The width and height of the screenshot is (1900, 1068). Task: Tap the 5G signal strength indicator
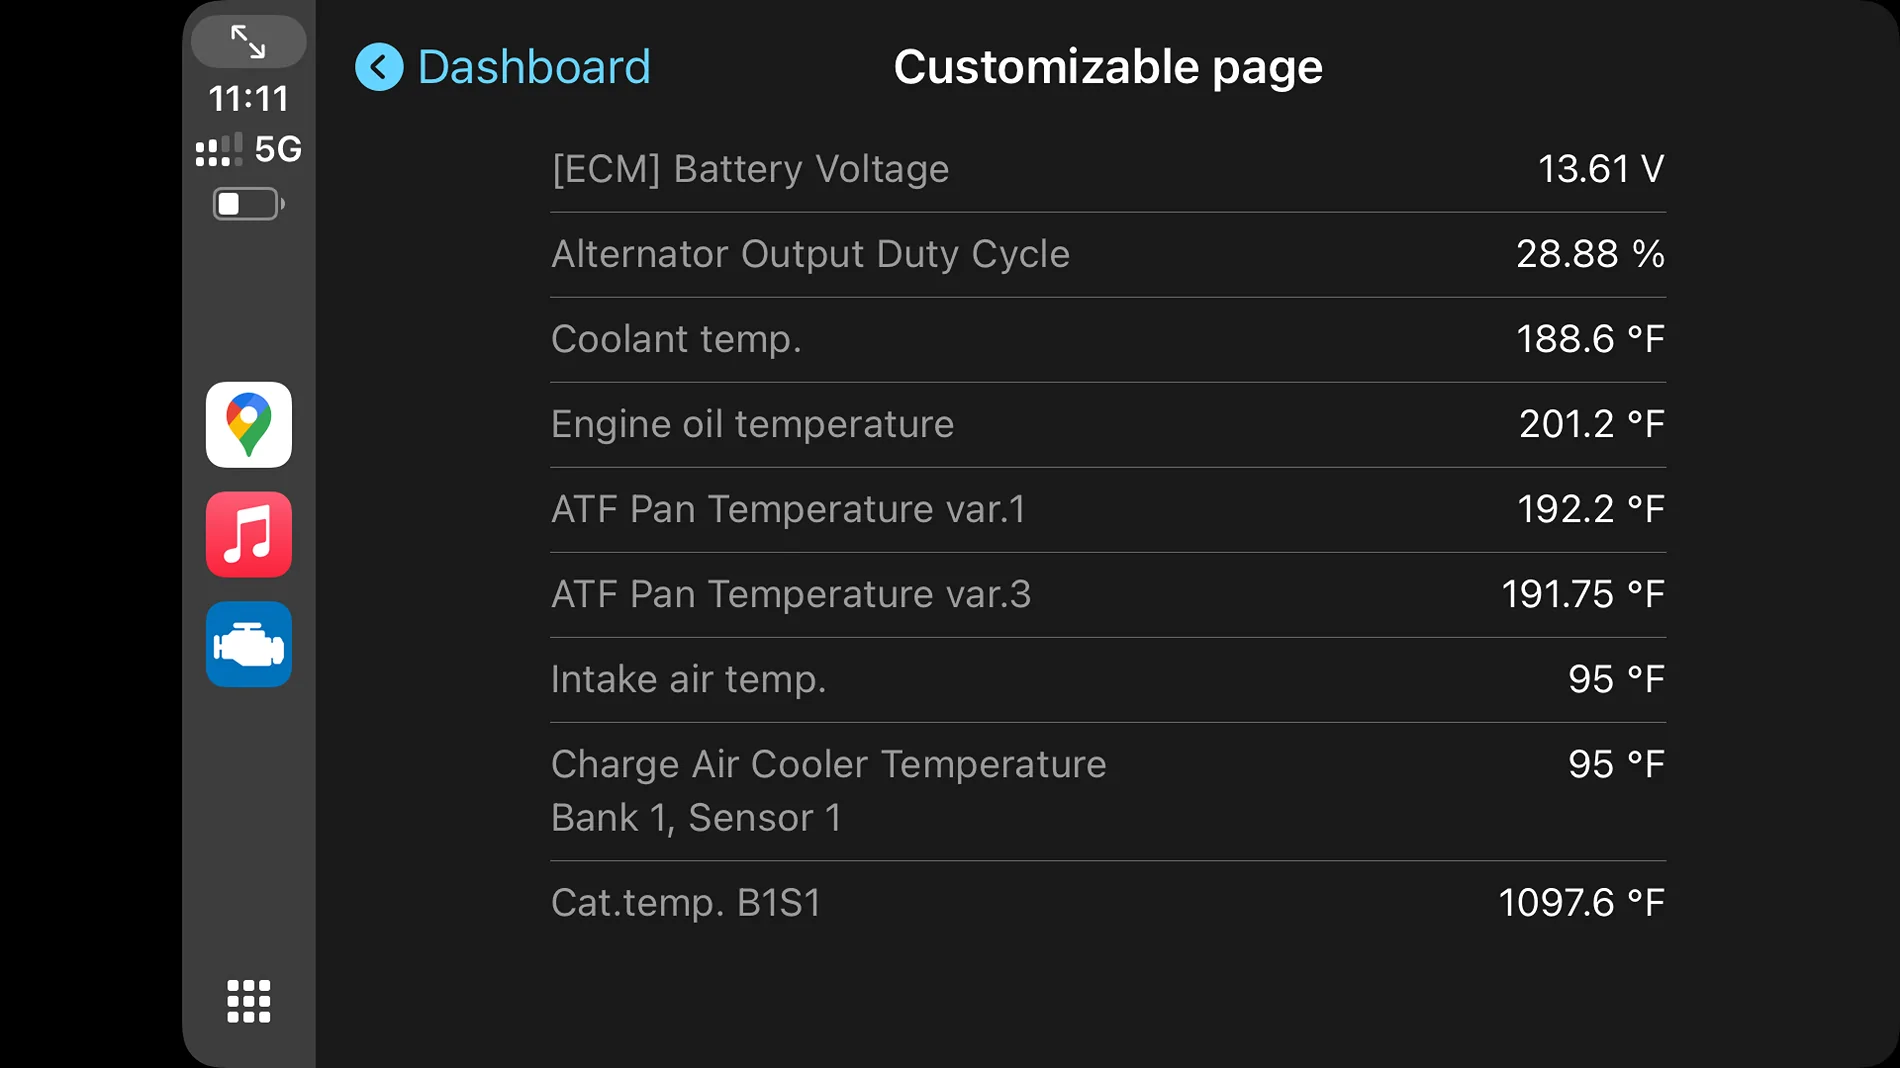click(x=248, y=150)
